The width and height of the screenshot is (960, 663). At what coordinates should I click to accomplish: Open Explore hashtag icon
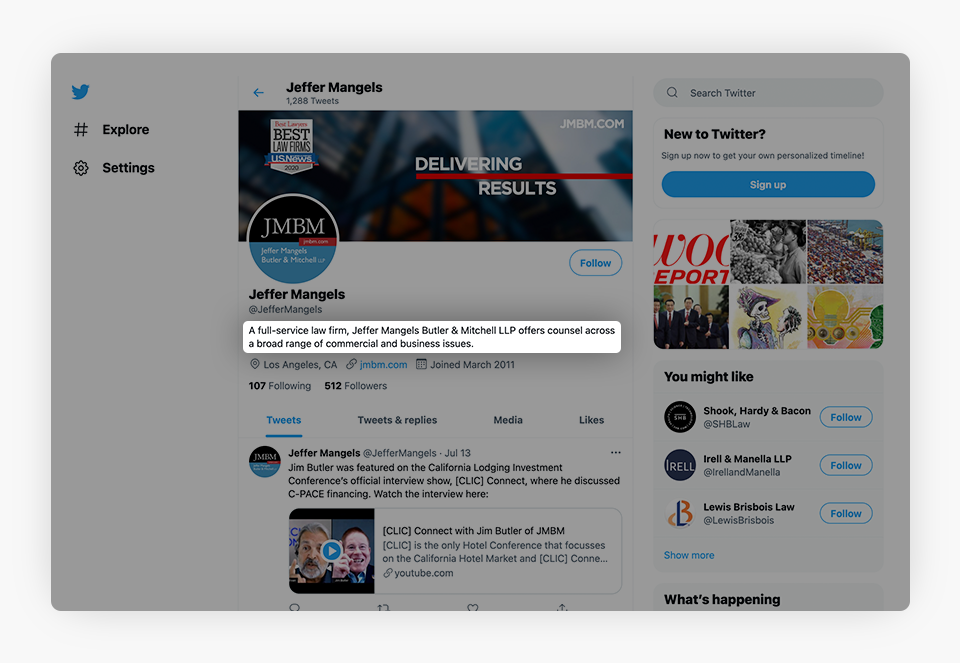[81, 130]
